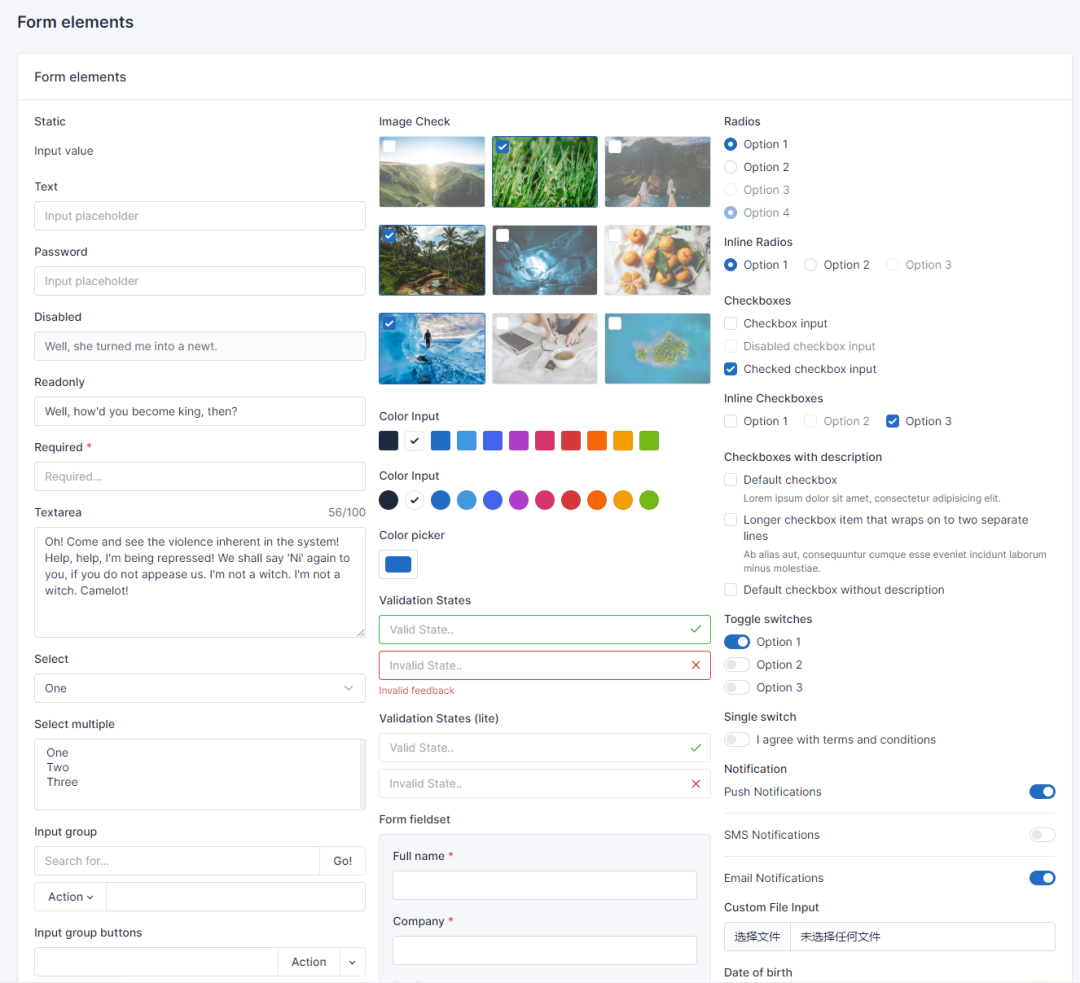Click the Readonly field about becoming king
The image size is (1080, 983).
coord(200,411)
